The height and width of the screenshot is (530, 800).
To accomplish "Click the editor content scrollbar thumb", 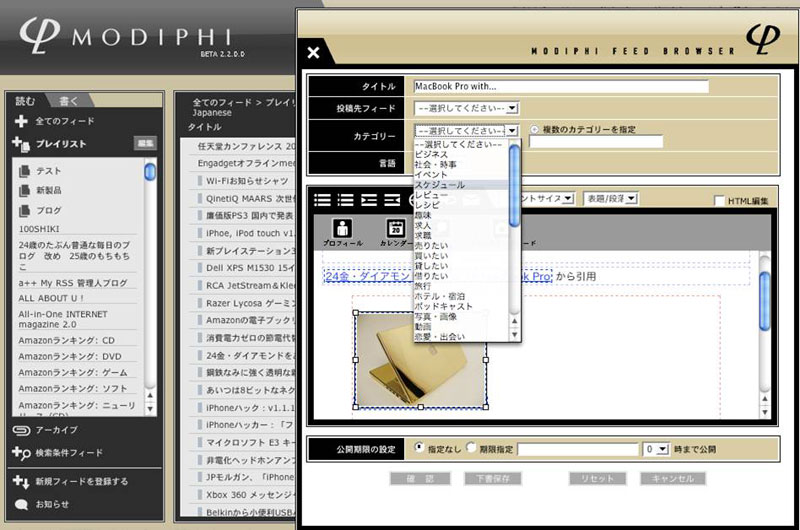I will (x=764, y=301).
